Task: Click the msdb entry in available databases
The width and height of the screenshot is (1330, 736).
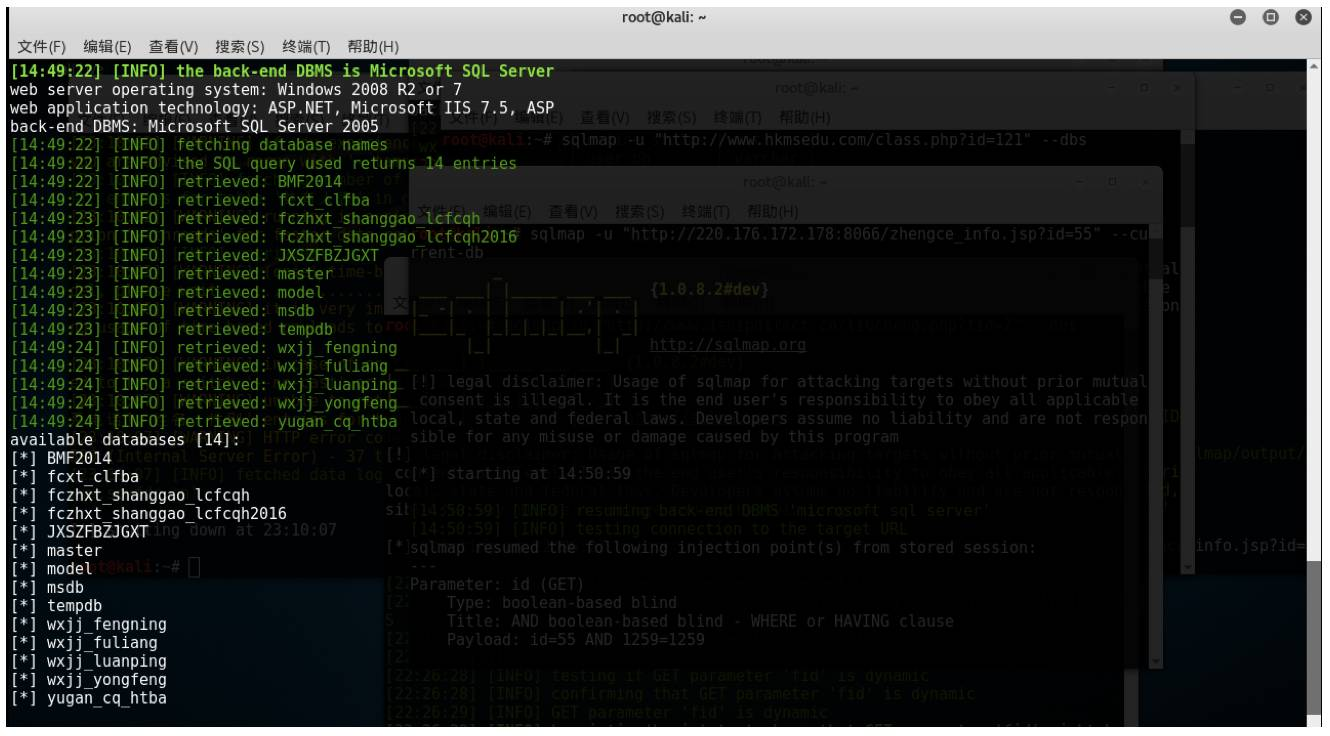Action: [65, 587]
